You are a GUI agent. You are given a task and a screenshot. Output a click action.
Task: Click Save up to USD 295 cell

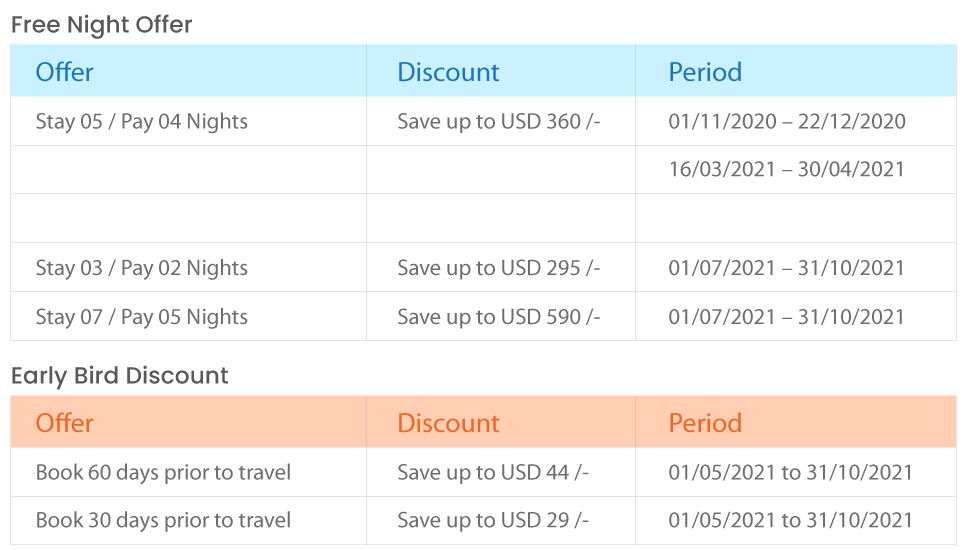[x=499, y=268]
